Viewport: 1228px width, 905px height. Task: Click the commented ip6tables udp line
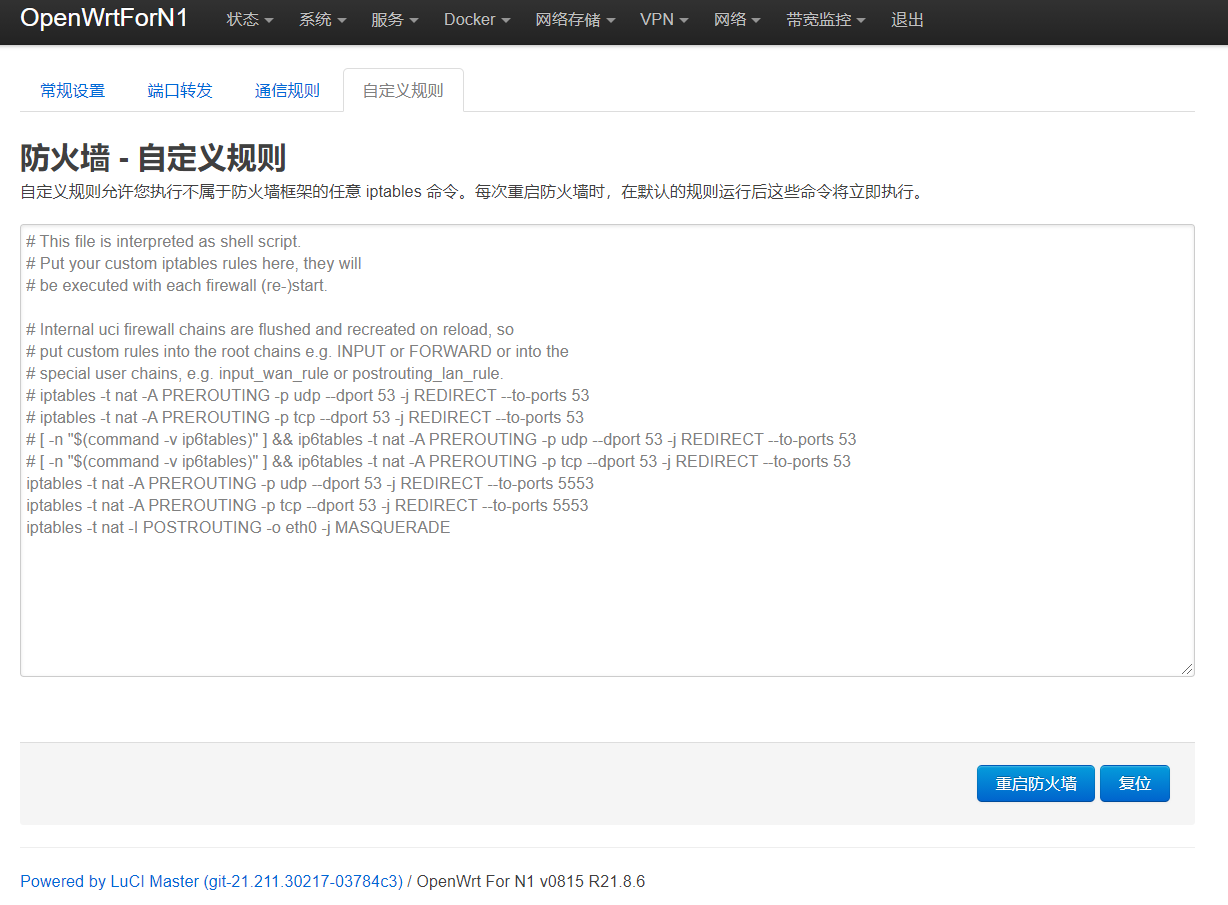441,439
